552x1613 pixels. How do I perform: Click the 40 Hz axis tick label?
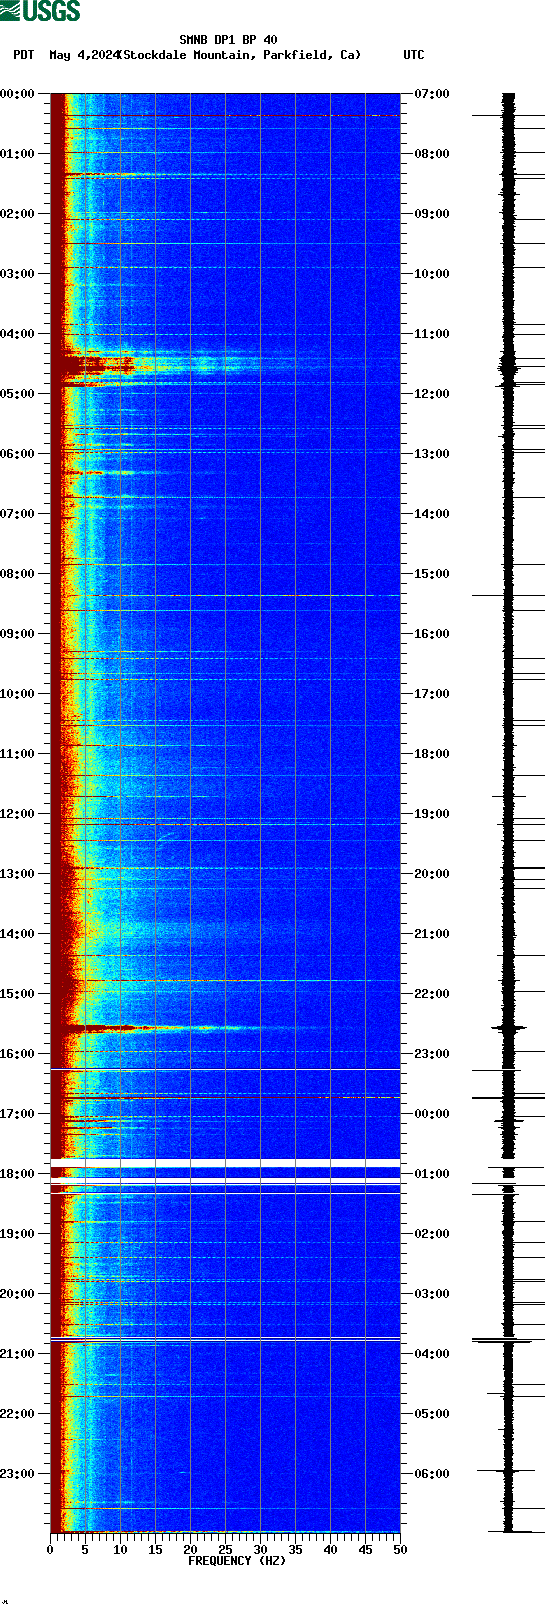pos(330,1550)
